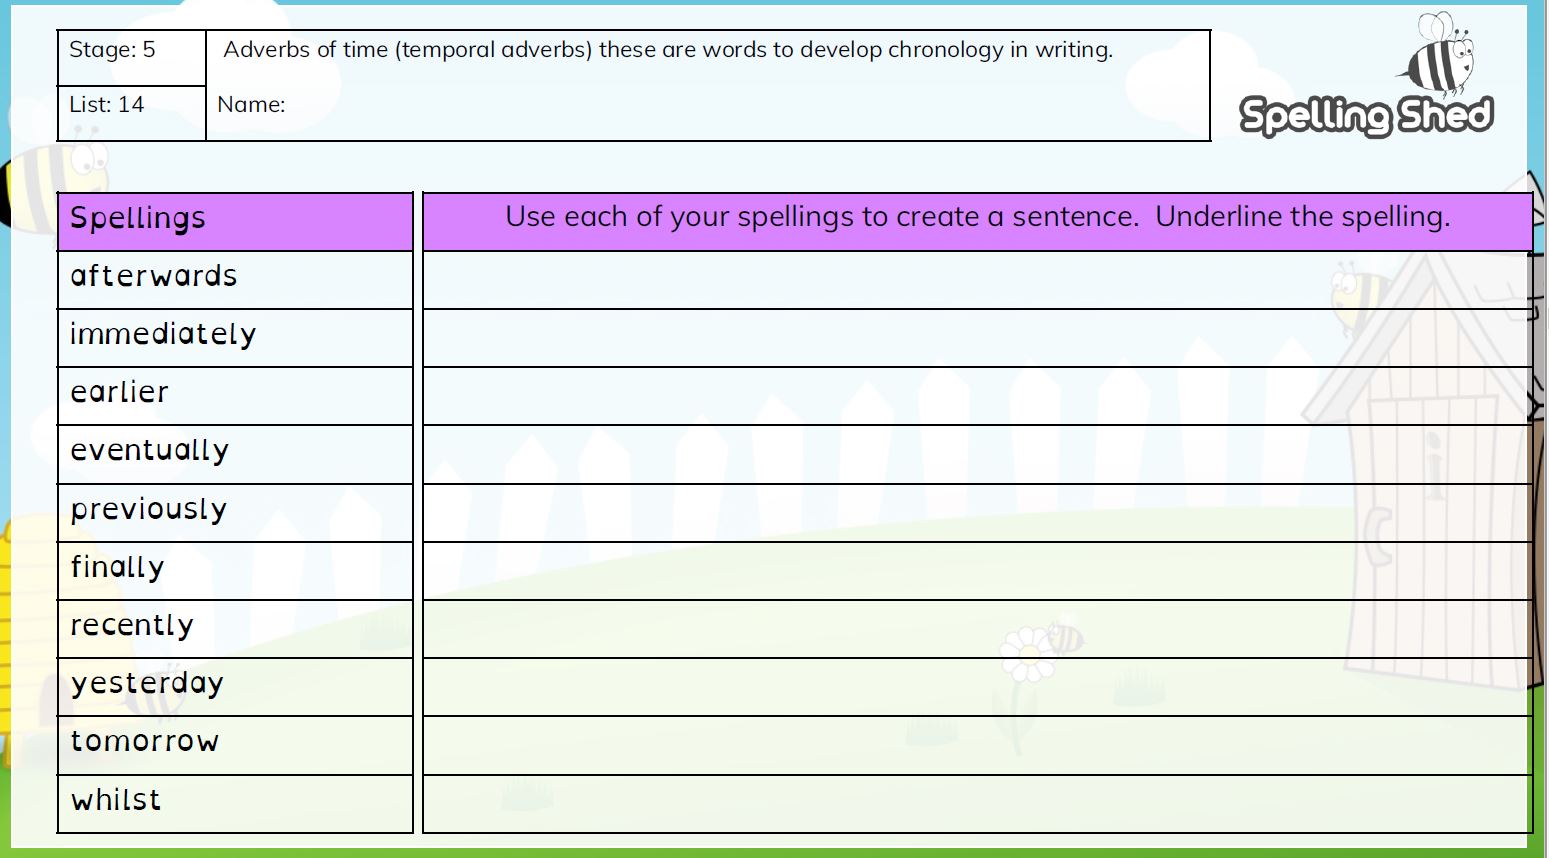Click the List: 14 cell

click(x=131, y=106)
